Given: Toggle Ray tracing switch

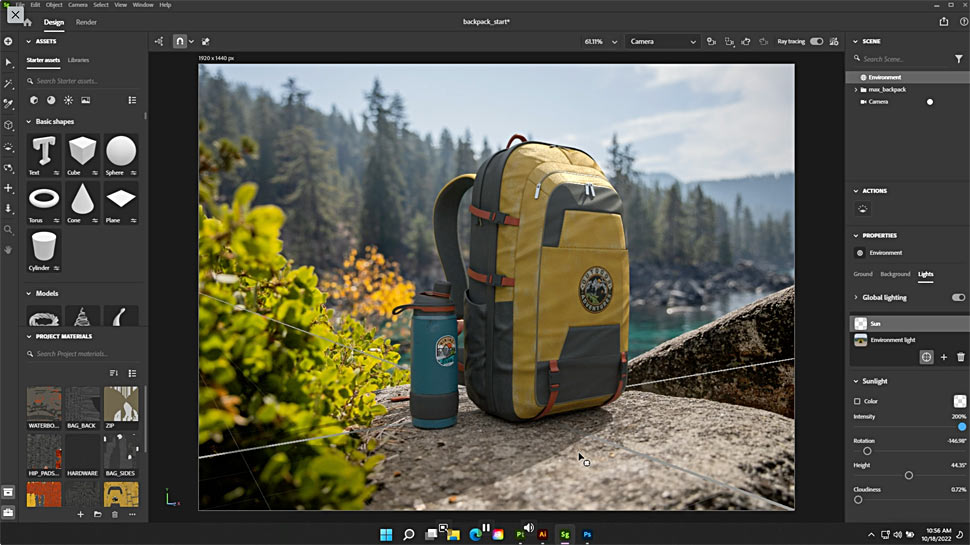Looking at the screenshot, I should tap(817, 41).
